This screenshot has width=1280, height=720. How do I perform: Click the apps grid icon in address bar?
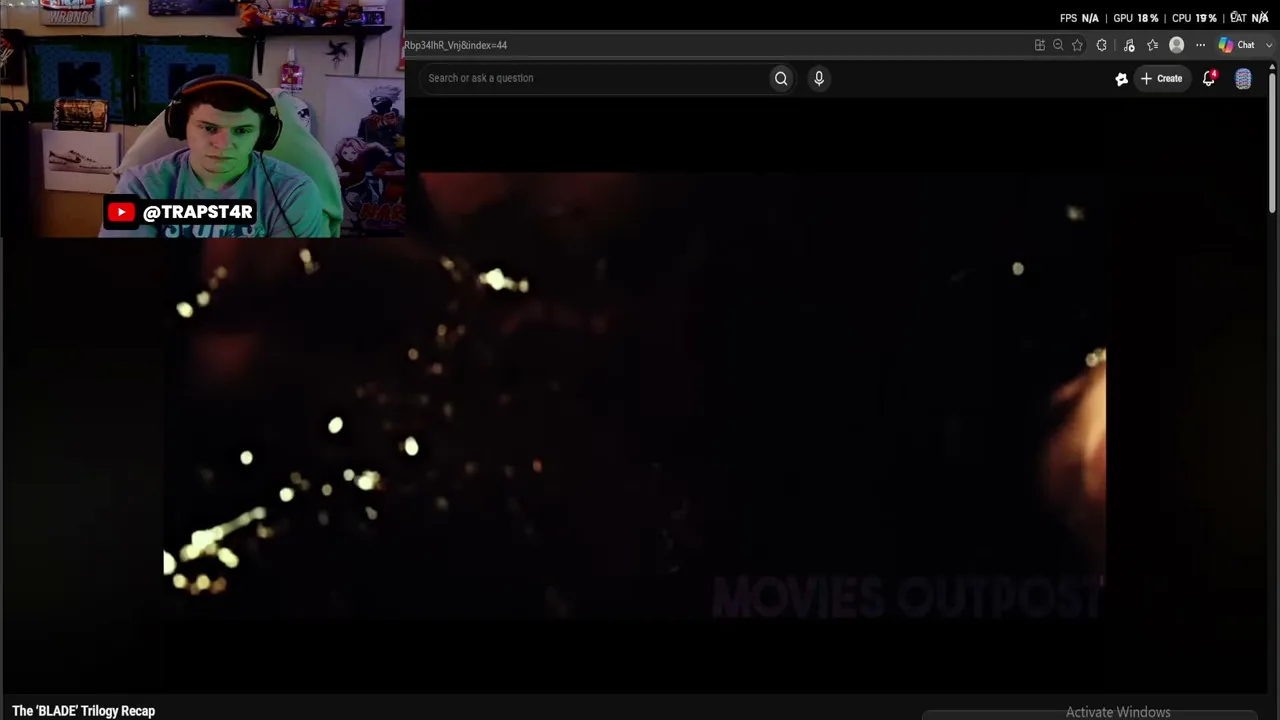(x=1040, y=45)
